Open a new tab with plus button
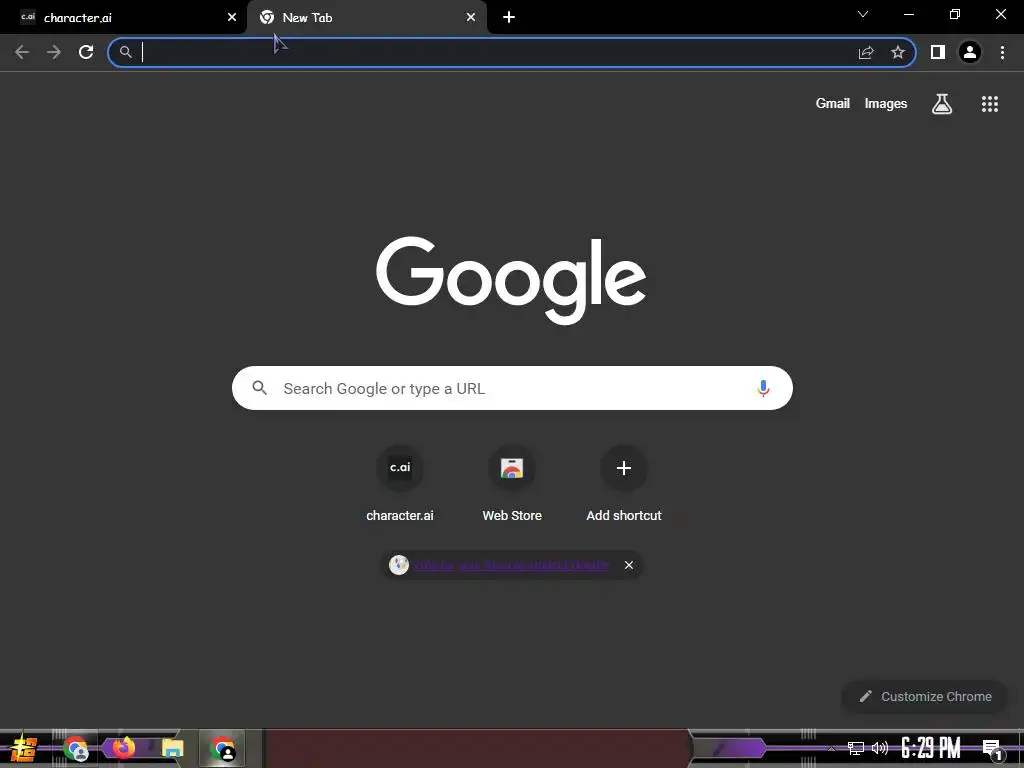This screenshot has height=768, width=1024. point(509,18)
